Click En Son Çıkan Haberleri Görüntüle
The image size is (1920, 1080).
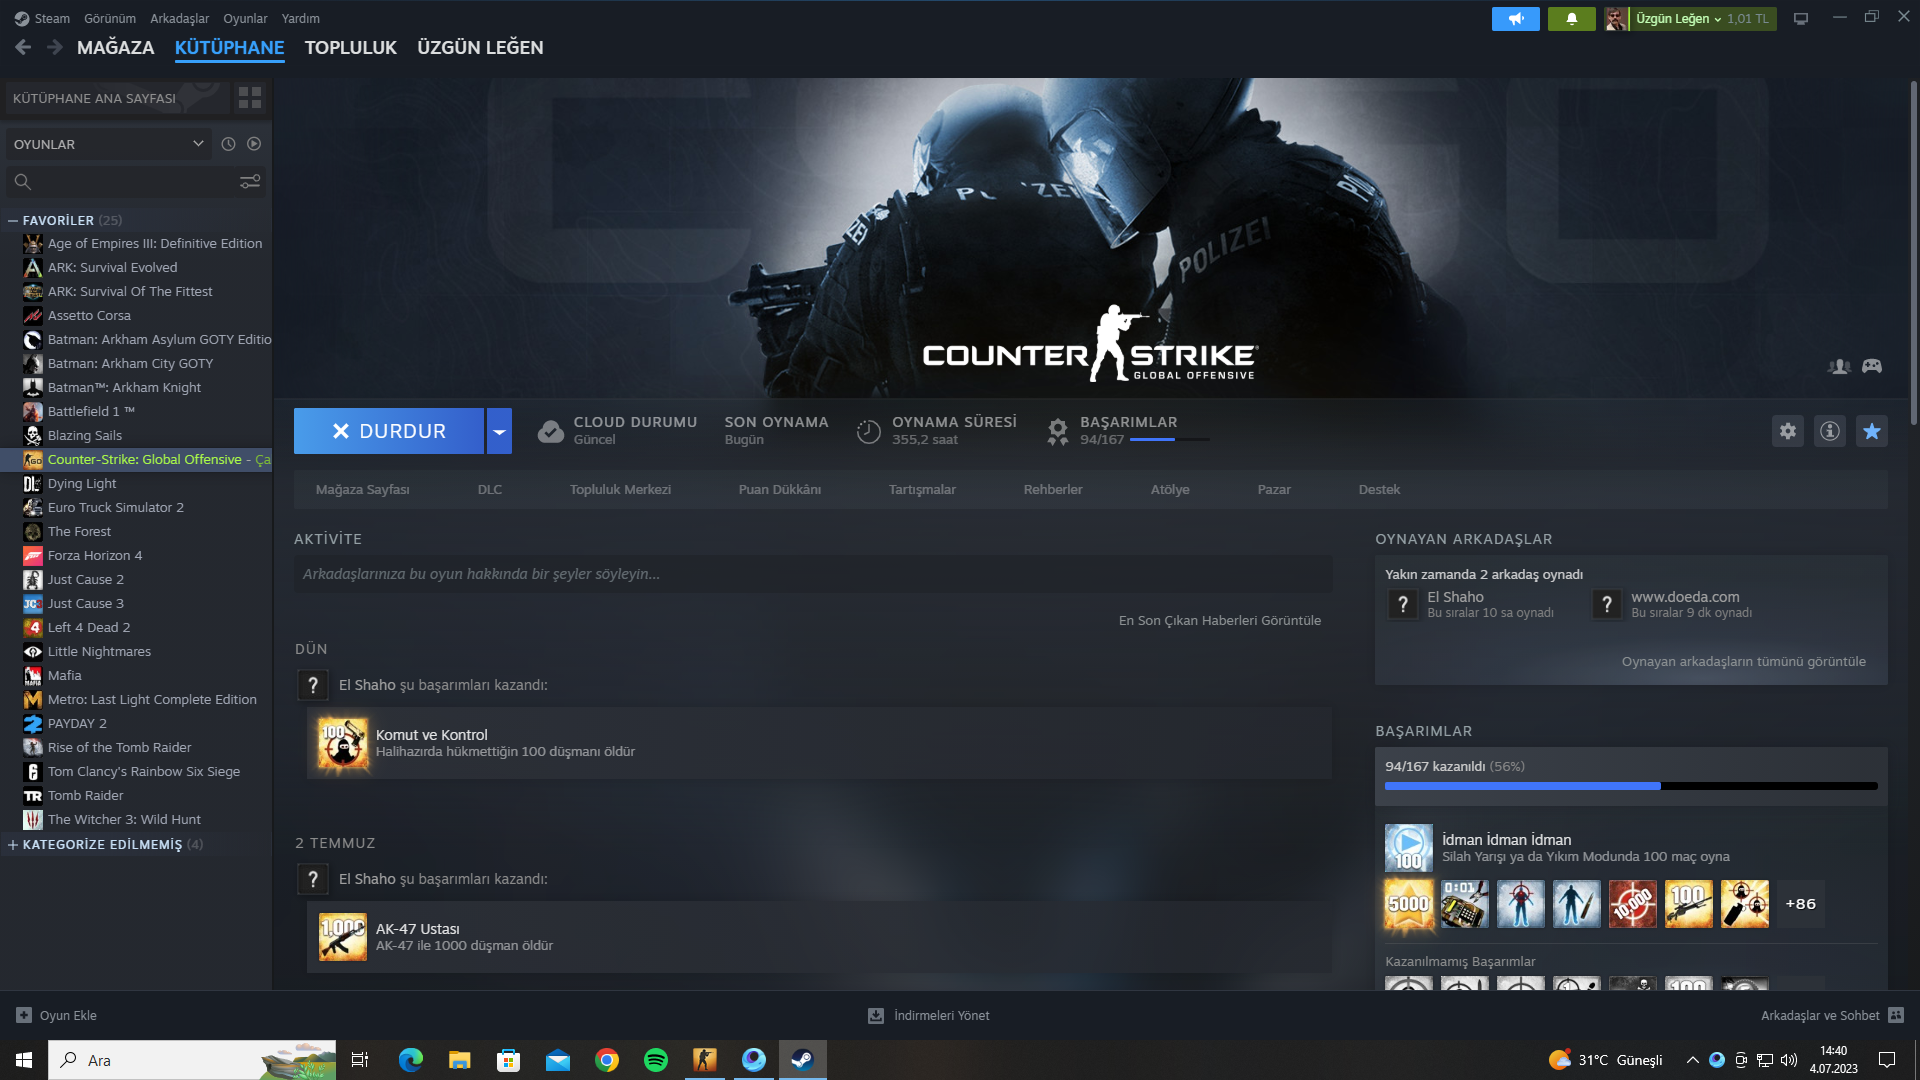coord(1220,620)
